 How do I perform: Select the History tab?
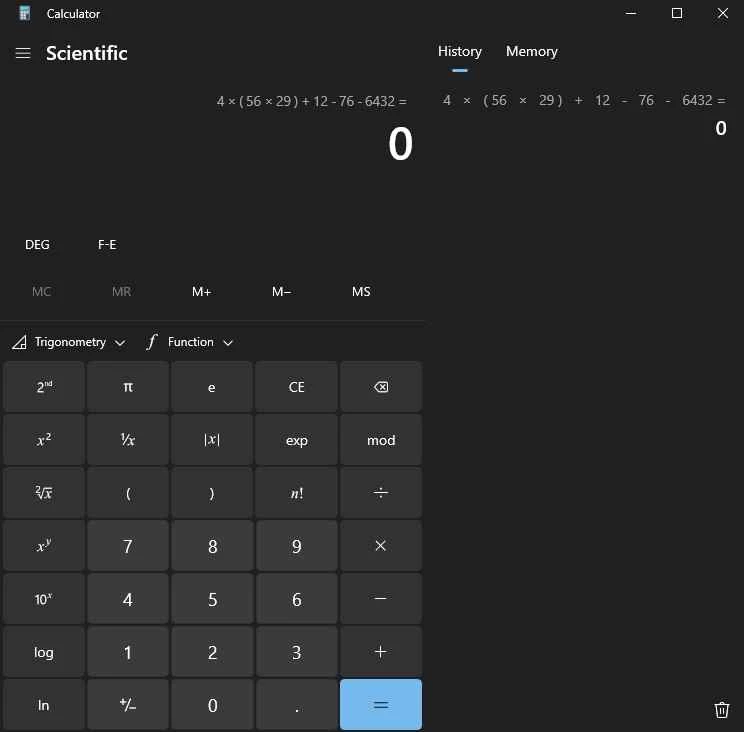tap(459, 52)
